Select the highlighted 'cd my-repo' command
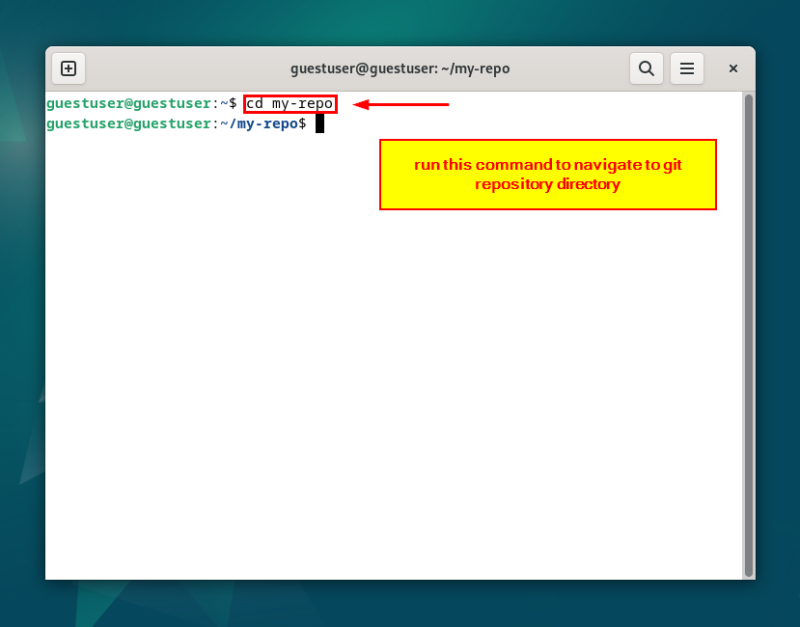The width and height of the screenshot is (800, 627). click(x=289, y=103)
